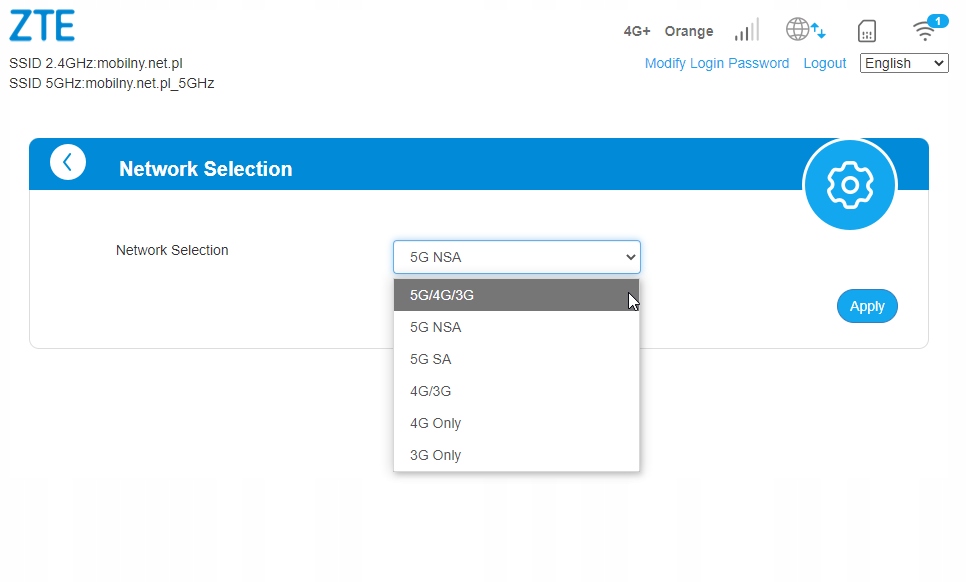Open the English language dropdown
967x582 pixels.
(x=904, y=63)
